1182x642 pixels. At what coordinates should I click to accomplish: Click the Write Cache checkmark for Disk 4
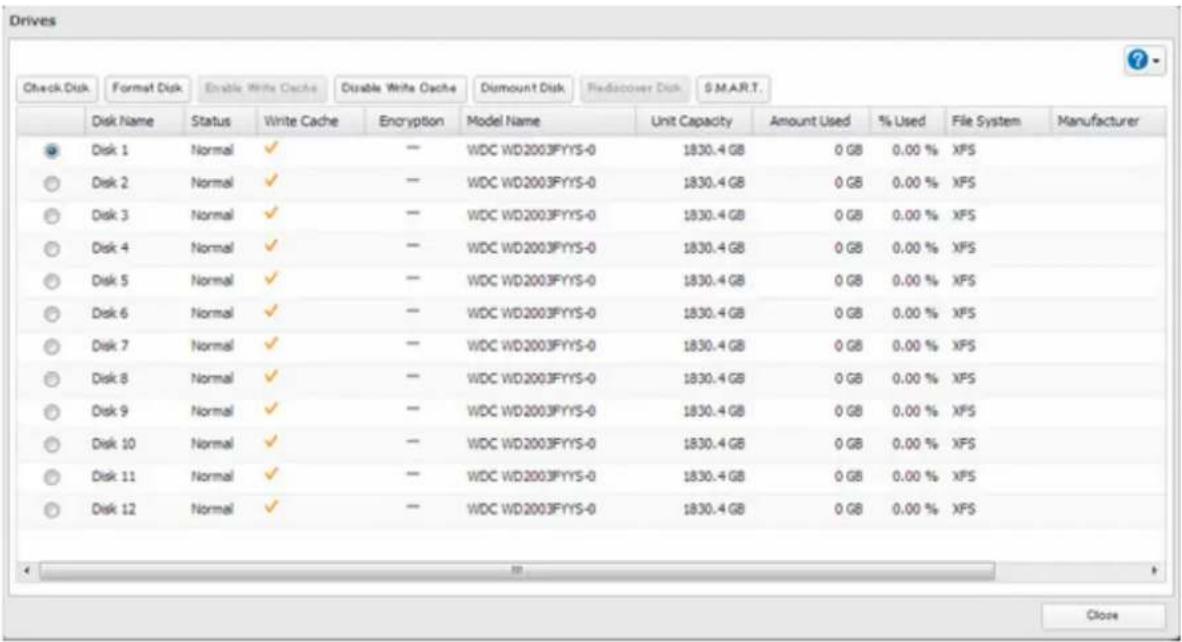tap(271, 246)
